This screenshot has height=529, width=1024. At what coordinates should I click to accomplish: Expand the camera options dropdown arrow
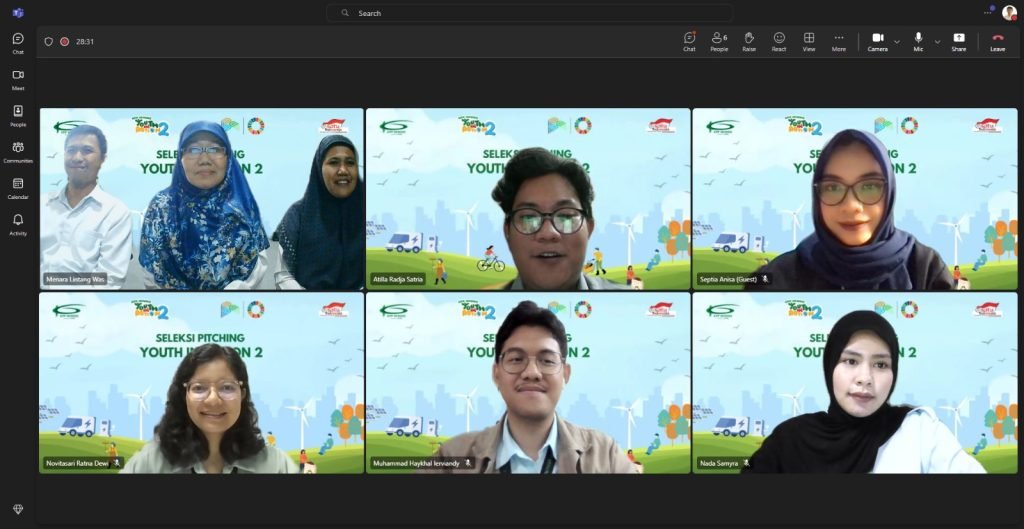point(897,42)
